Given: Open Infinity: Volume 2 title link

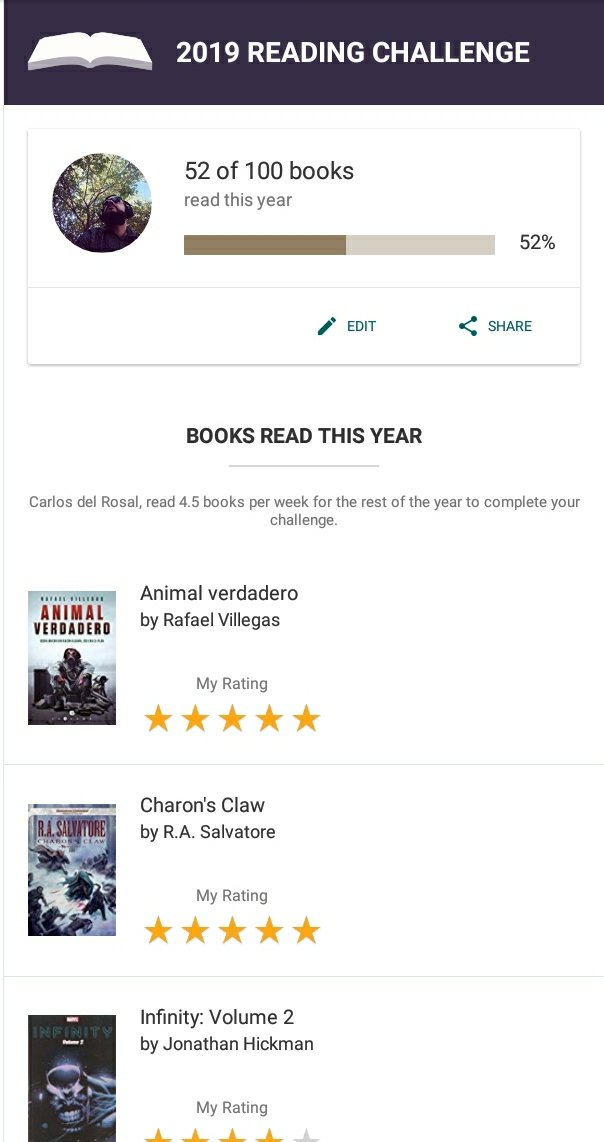Looking at the screenshot, I should [x=217, y=1017].
